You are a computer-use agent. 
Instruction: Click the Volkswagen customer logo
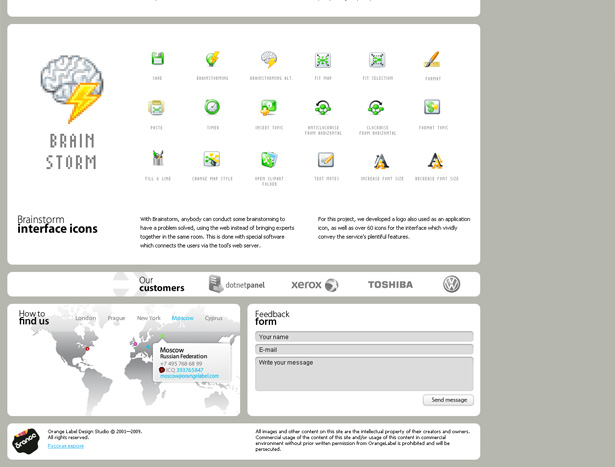coord(451,284)
